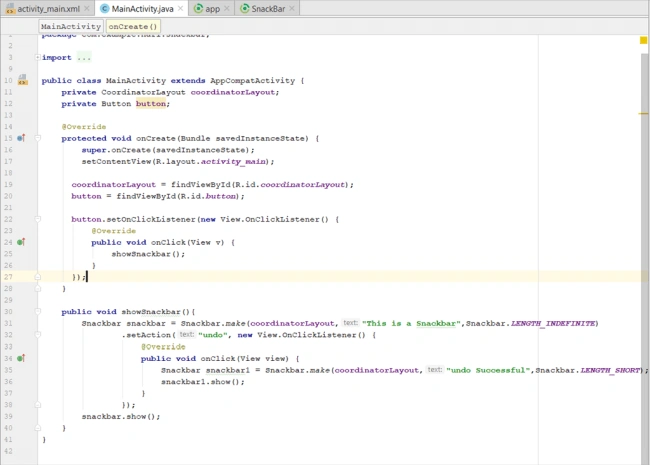Click line number 27 in gutter

(8, 277)
